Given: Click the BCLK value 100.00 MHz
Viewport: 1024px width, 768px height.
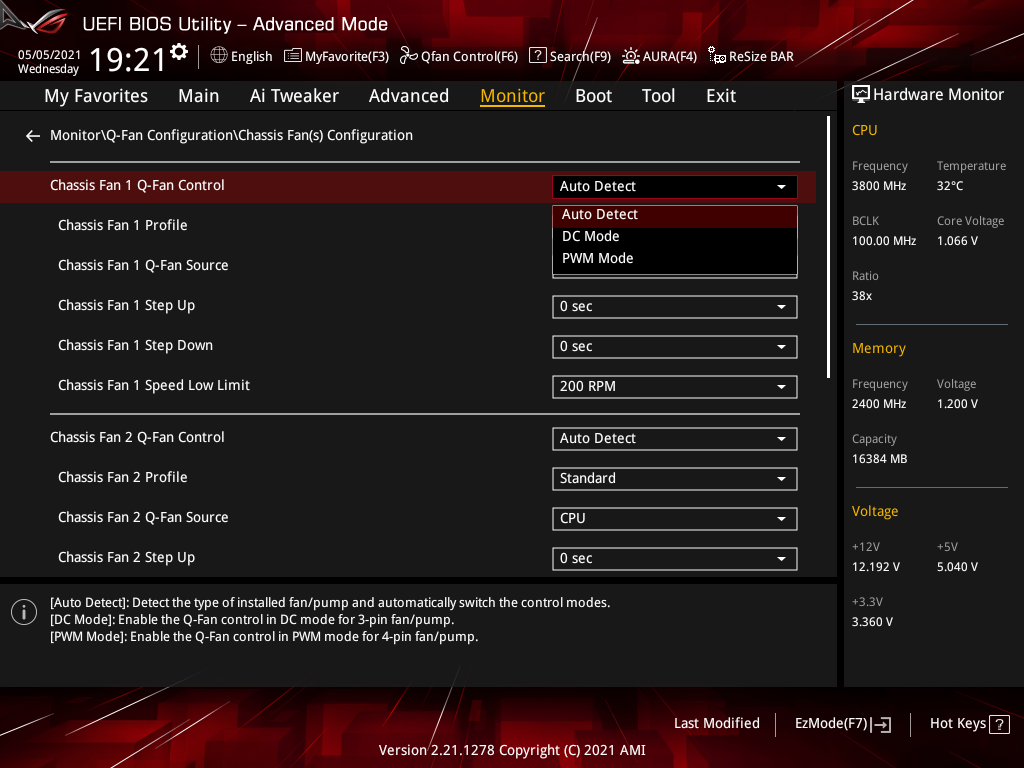Looking at the screenshot, I should coord(884,241).
